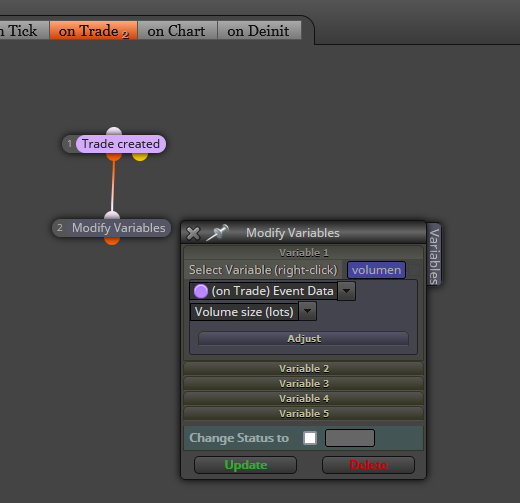The height and width of the screenshot is (503, 520).
Task: Click the red Delete button
Action: point(368,465)
